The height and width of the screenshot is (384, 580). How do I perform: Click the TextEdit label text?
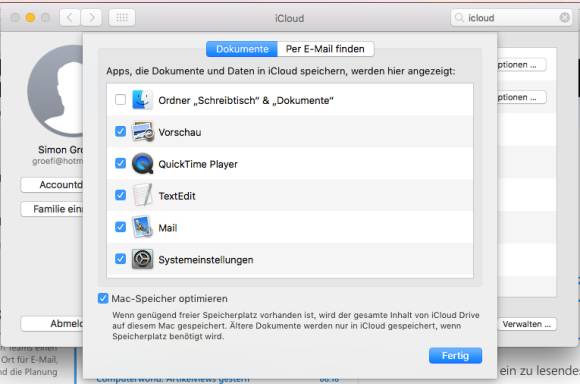(177, 196)
